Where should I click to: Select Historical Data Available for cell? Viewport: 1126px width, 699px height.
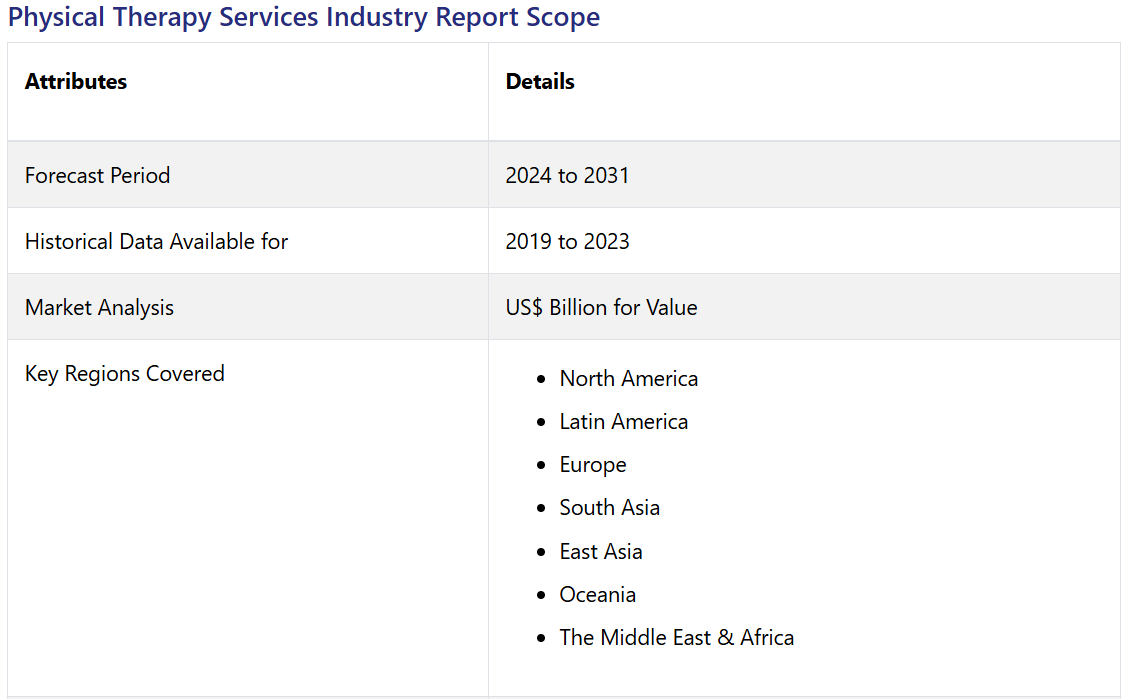coord(156,241)
